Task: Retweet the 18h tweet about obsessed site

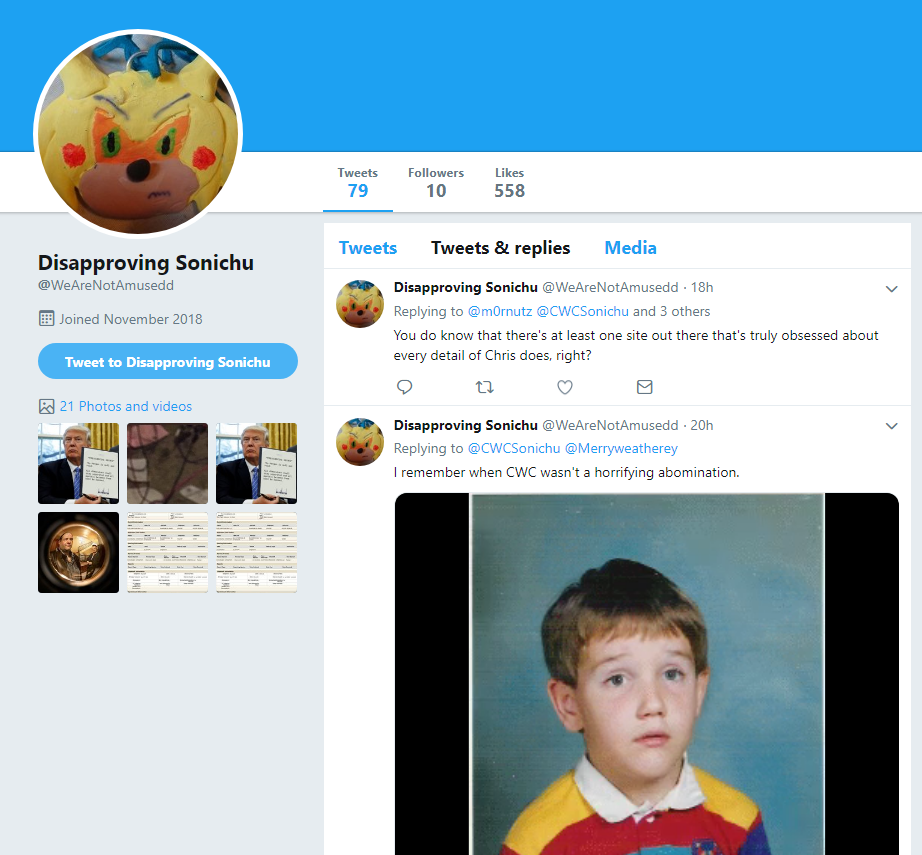Action: coord(485,387)
